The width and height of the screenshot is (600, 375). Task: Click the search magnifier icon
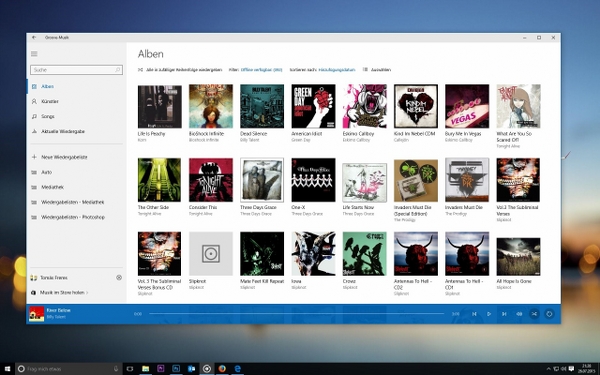(118, 70)
